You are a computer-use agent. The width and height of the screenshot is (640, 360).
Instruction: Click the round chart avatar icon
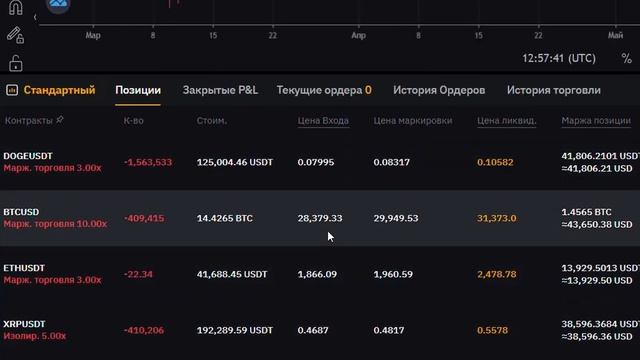[x=58, y=5]
